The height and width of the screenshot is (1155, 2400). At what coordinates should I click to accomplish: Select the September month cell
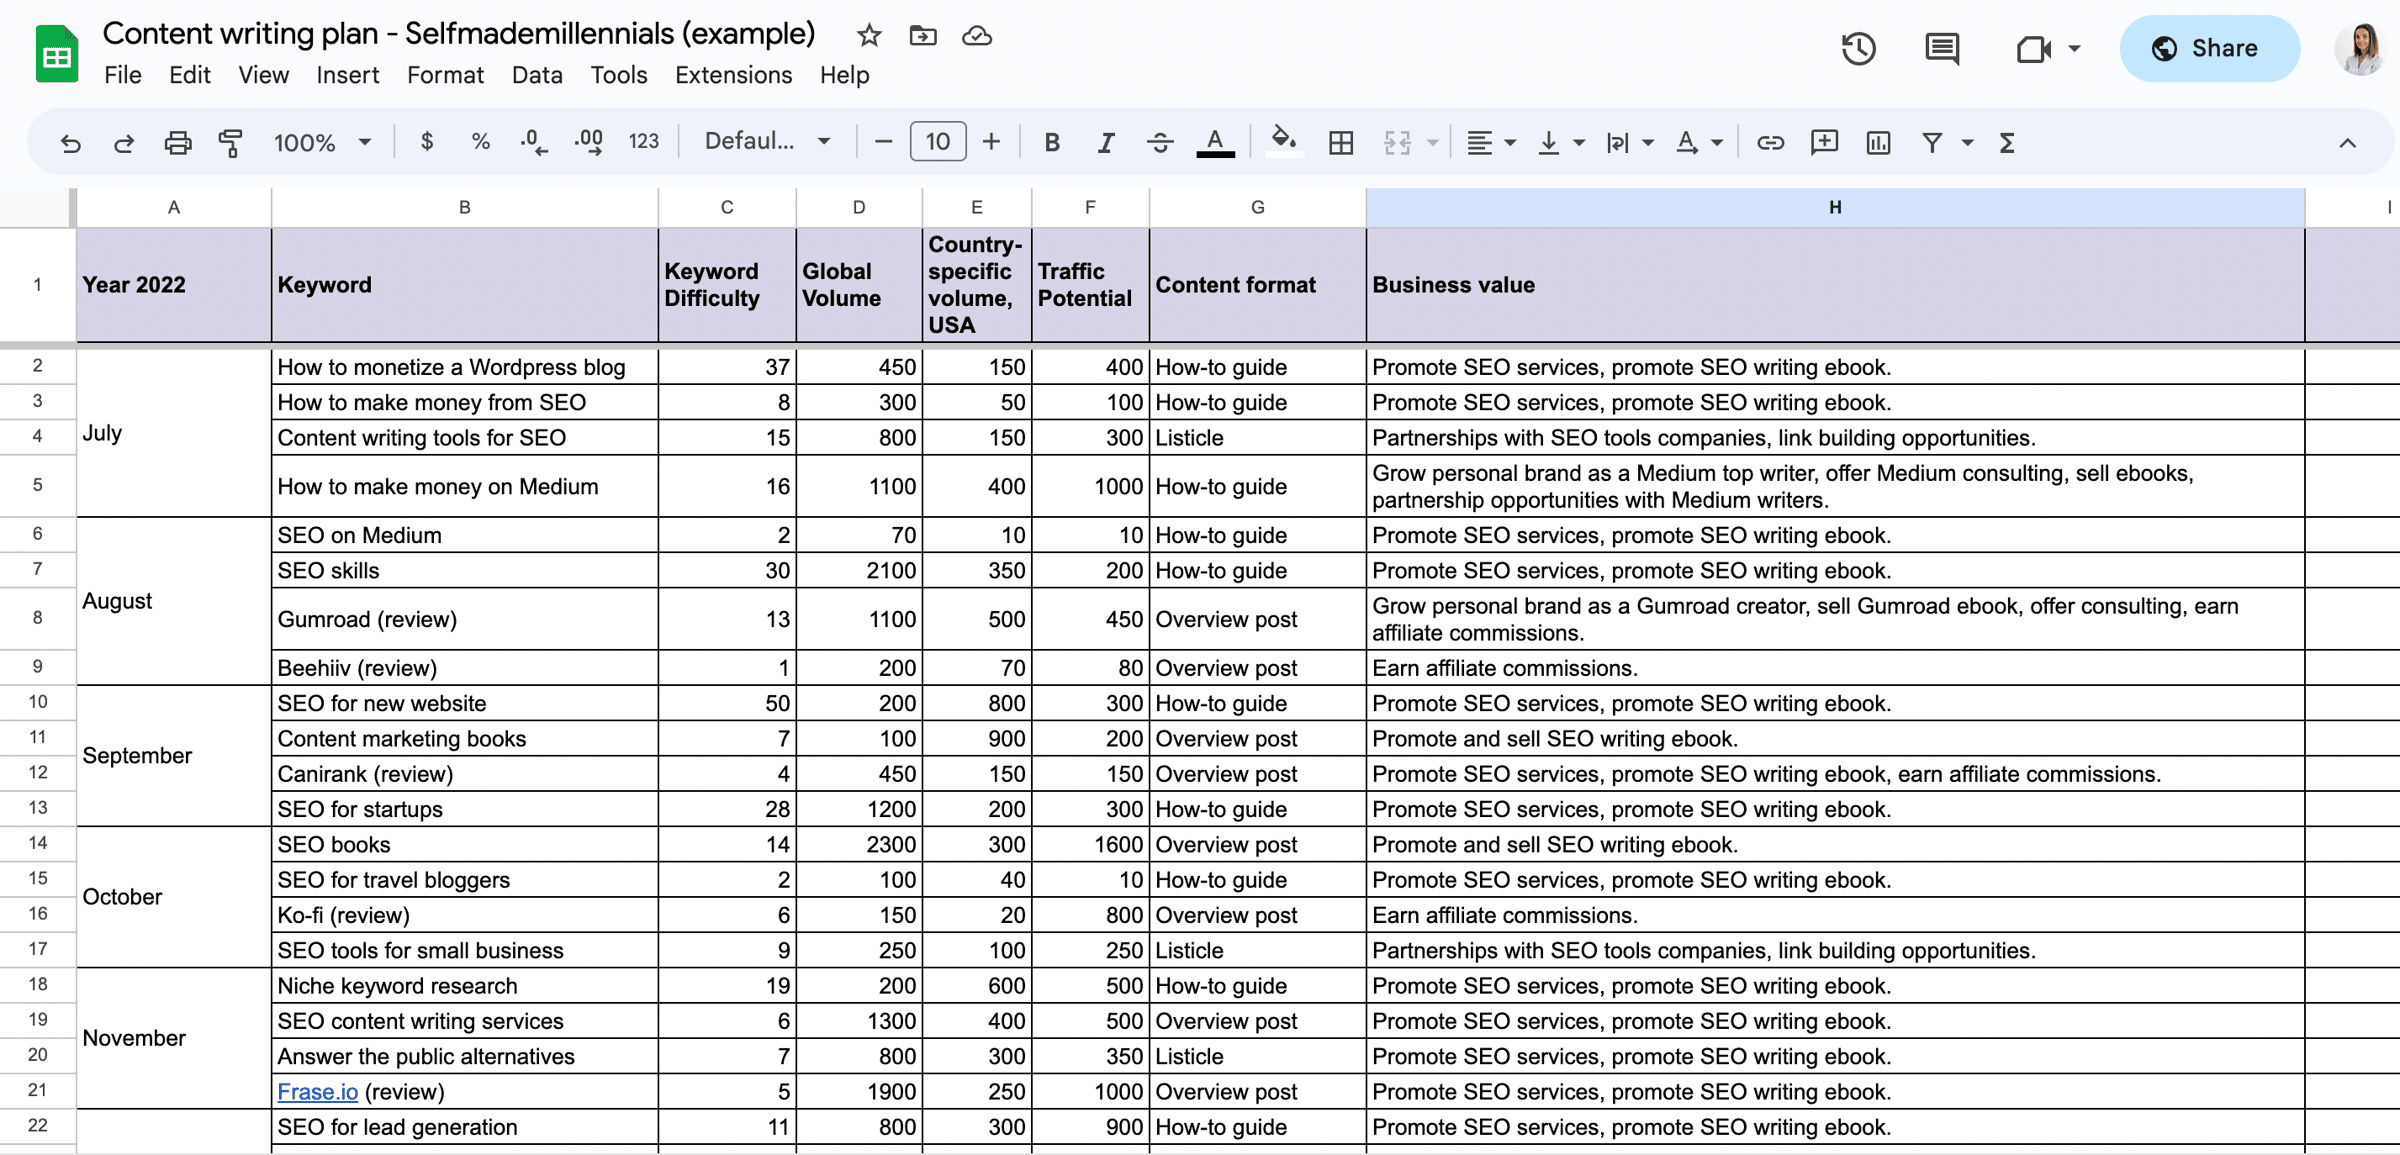[x=173, y=755]
